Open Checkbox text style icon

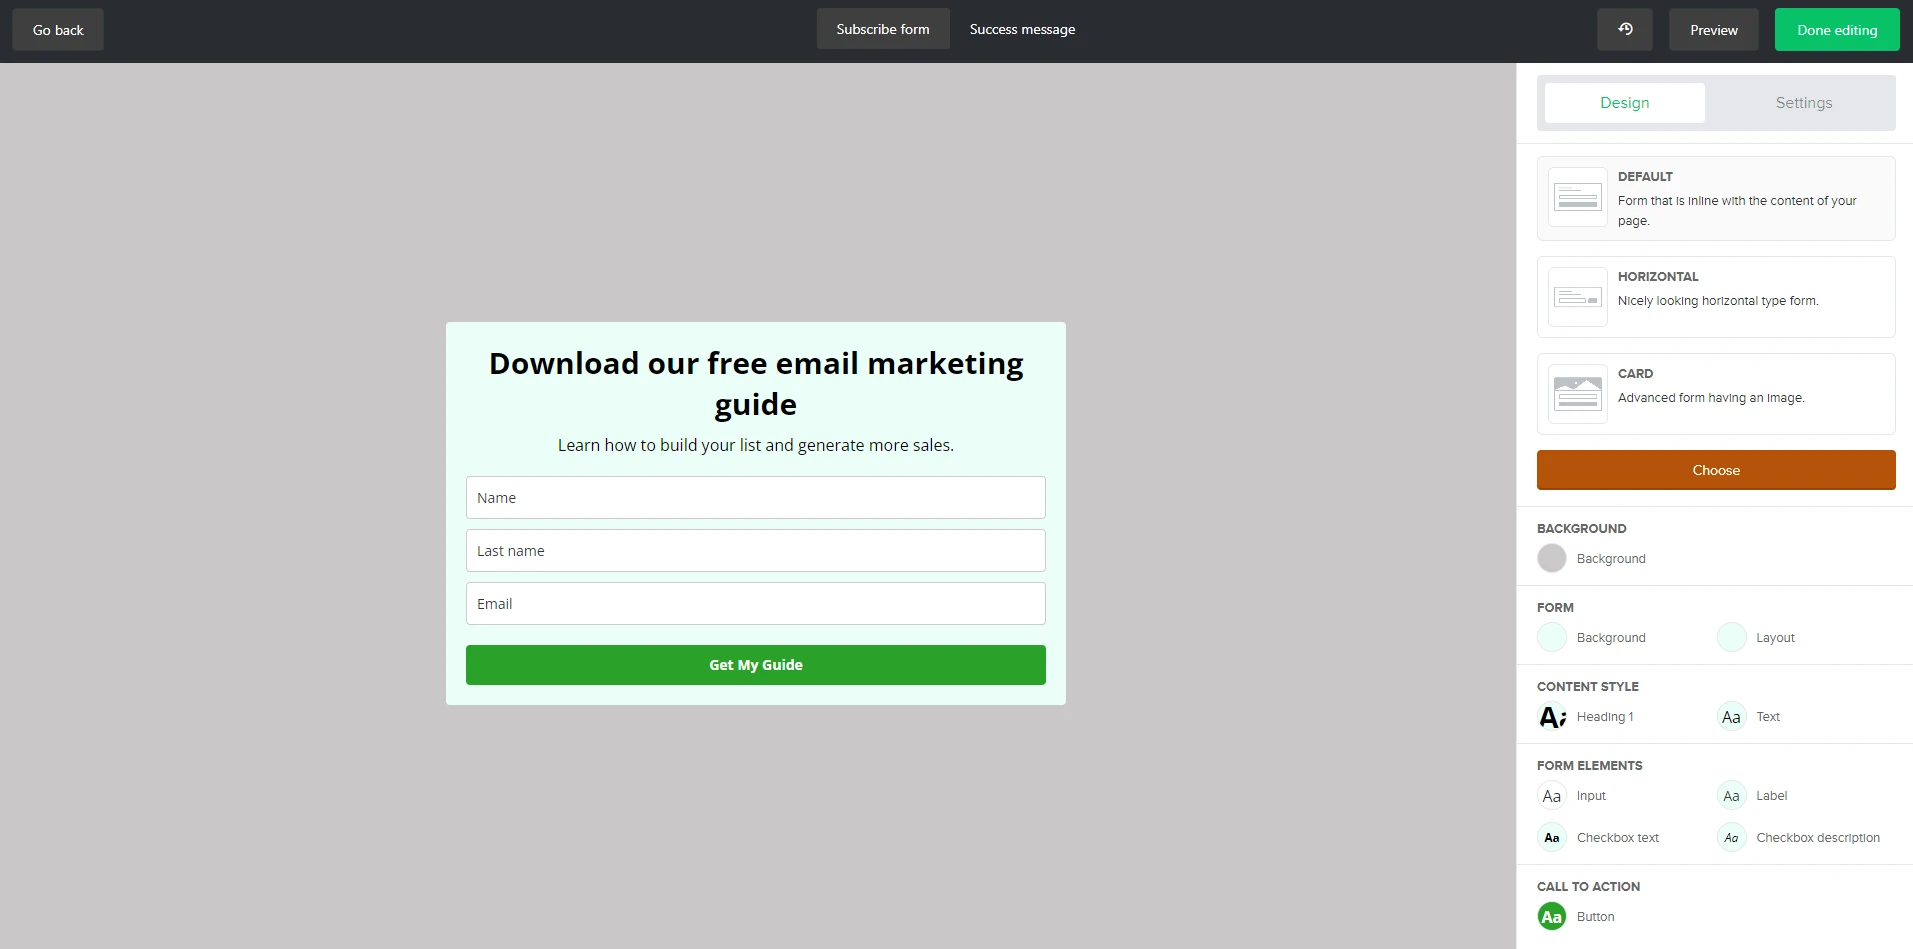pyautogui.click(x=1552, y=838)
